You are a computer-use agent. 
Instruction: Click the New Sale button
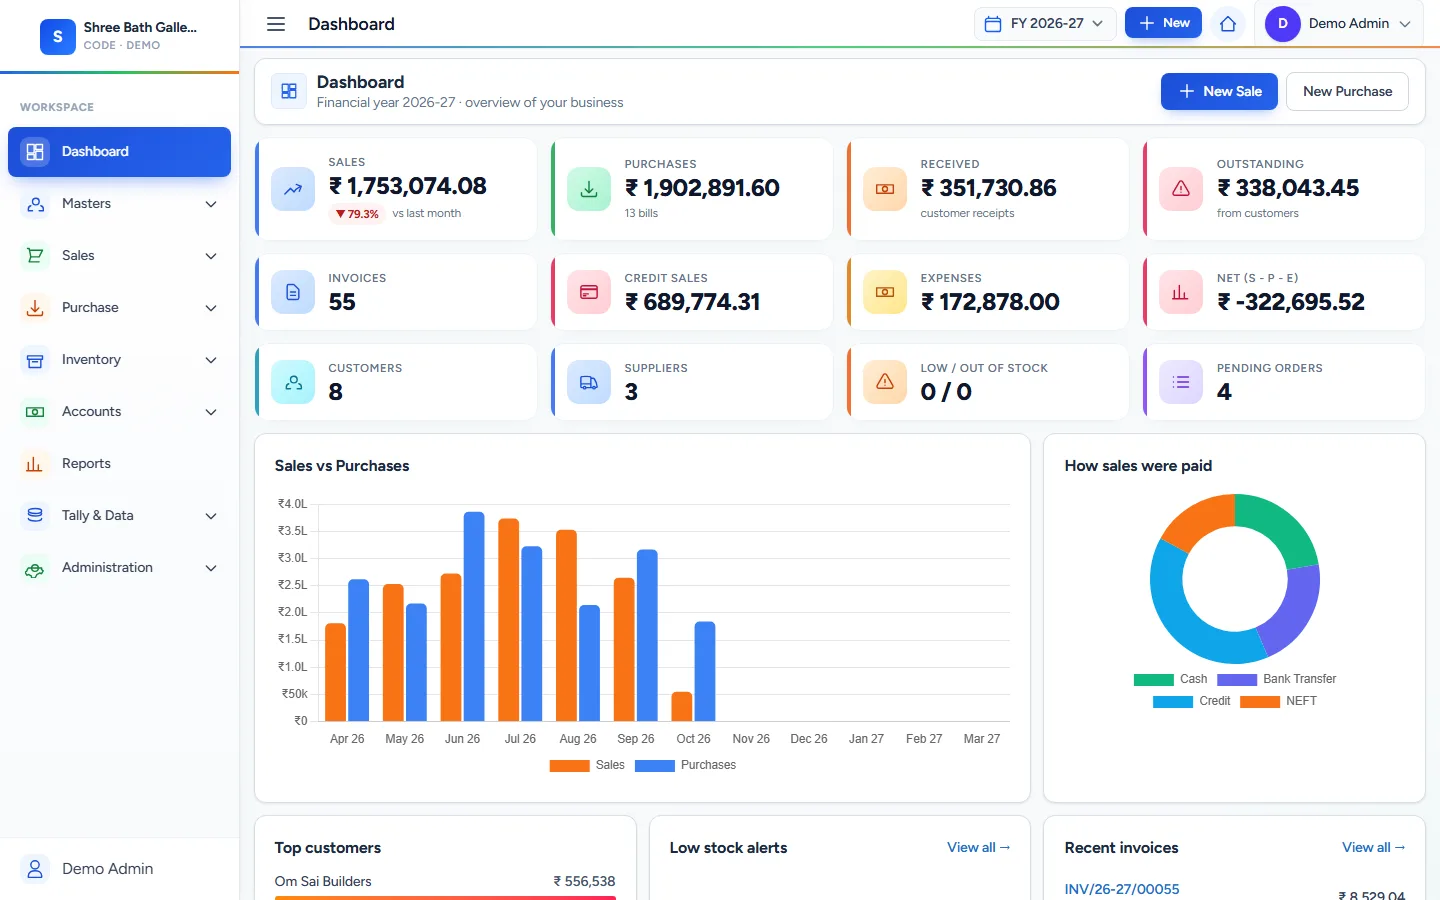pos(1219,91)
